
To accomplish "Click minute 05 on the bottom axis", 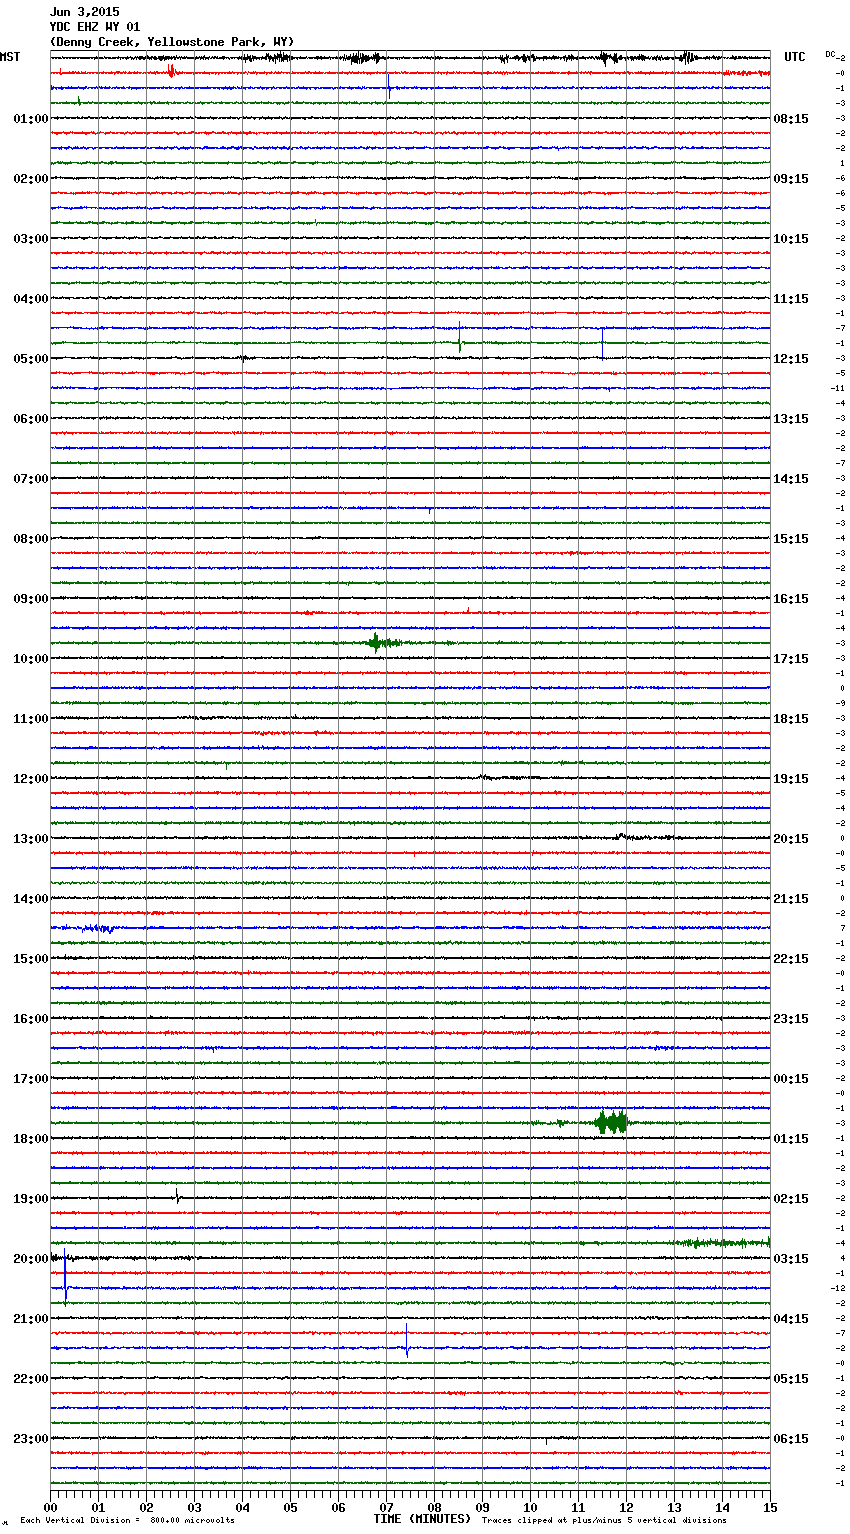I will pos(290,1507).
